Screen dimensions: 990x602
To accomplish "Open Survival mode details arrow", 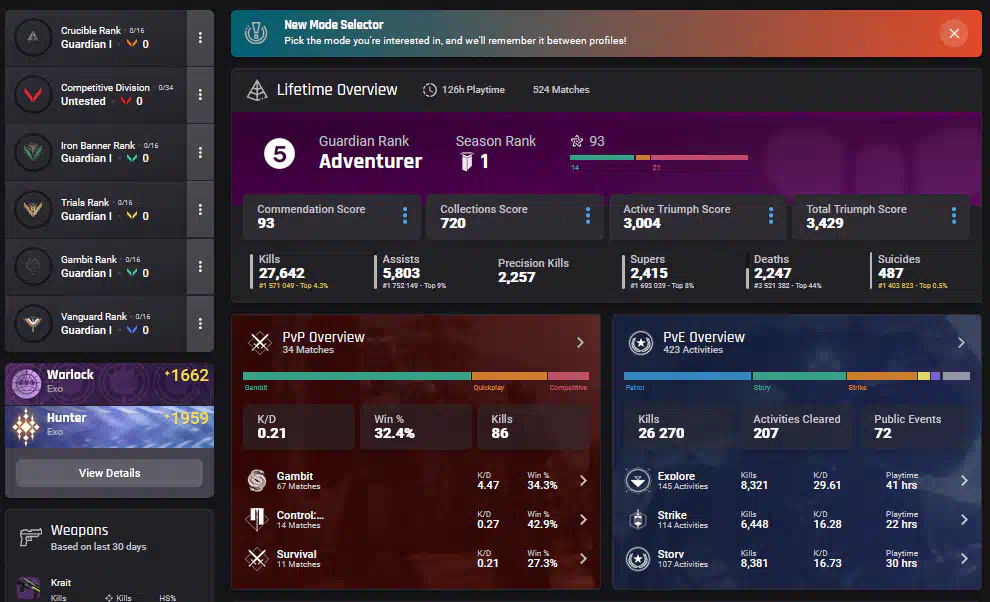I will [583, 558].
